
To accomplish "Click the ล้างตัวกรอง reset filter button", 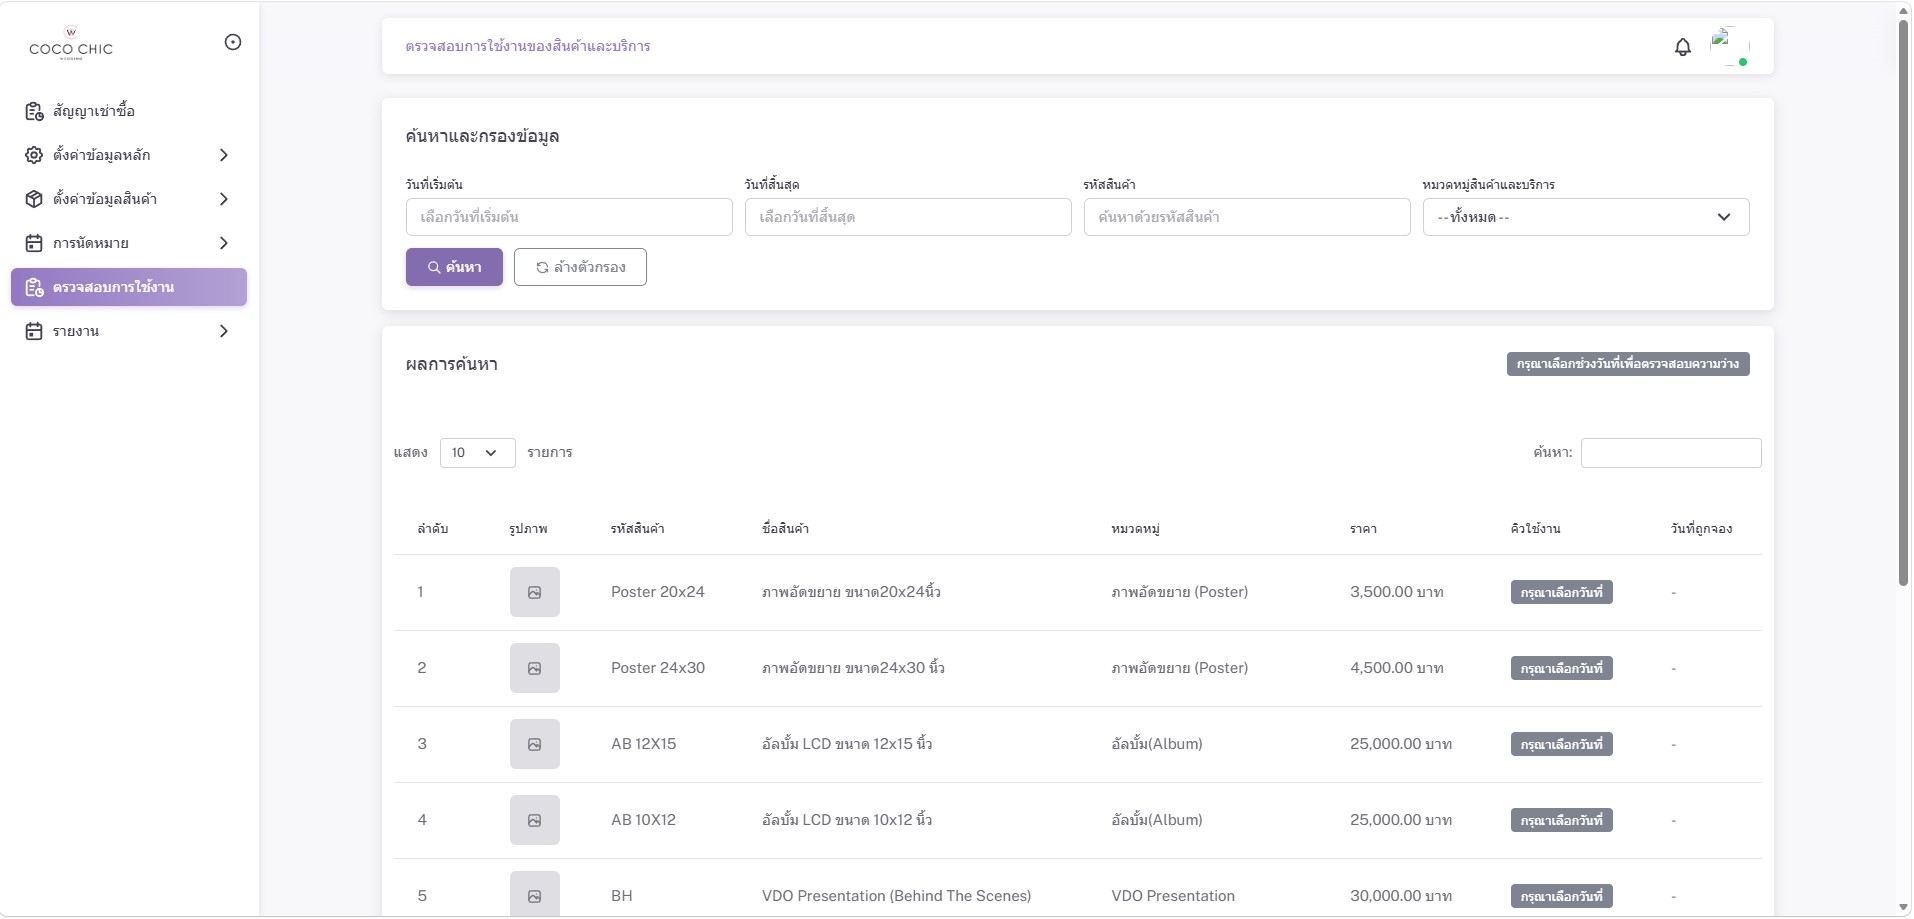I will (x=580, y=267).
